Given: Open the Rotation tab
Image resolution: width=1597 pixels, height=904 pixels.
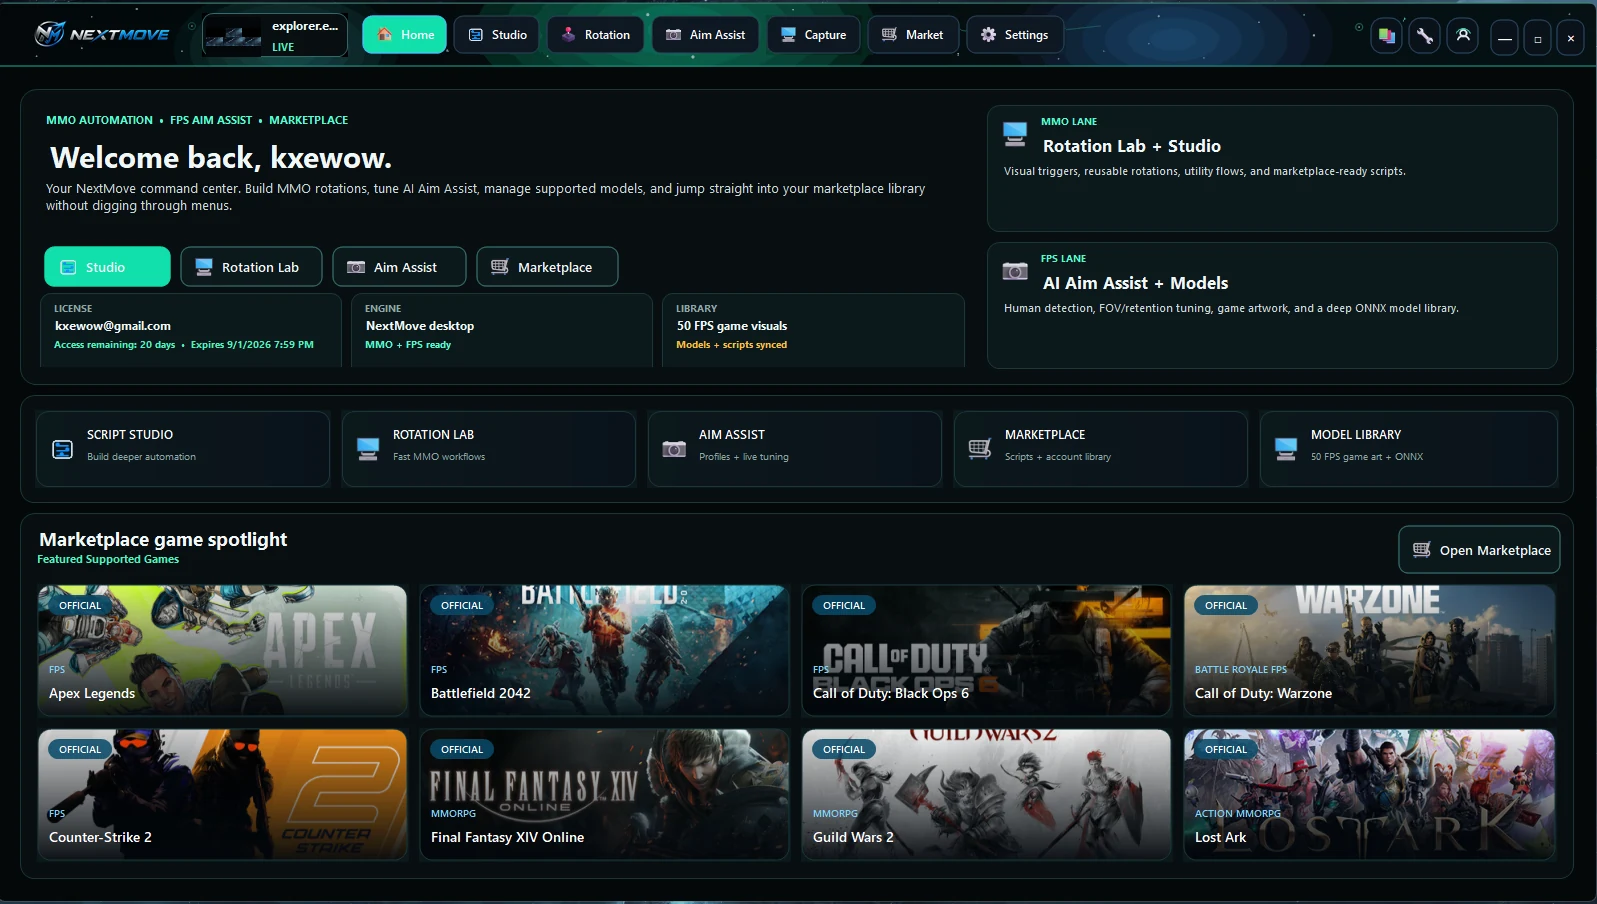Looking at the screenshot, I should [x=595, y=35].
